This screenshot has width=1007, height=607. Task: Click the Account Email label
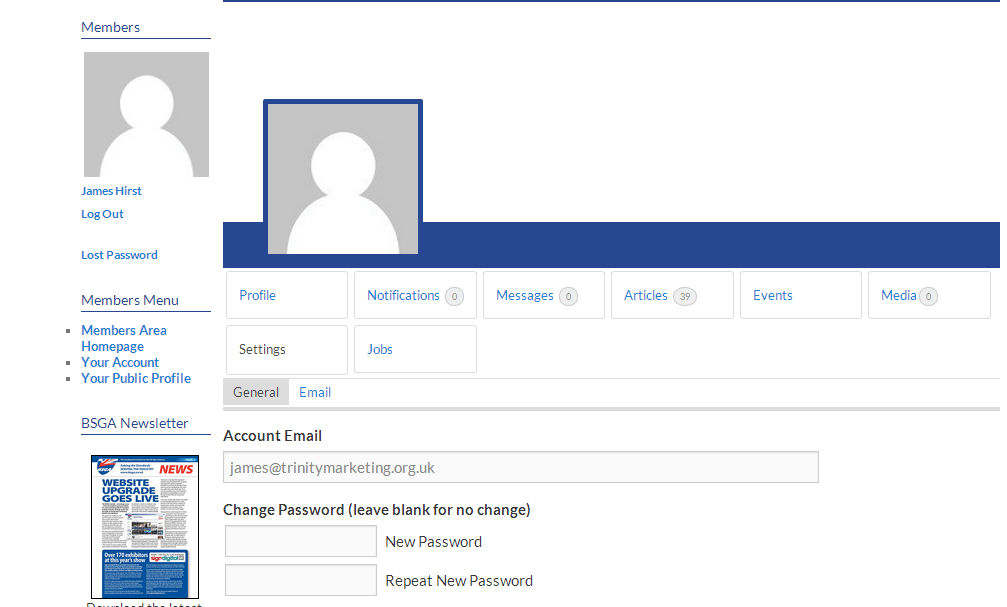[x=272, y=435]
